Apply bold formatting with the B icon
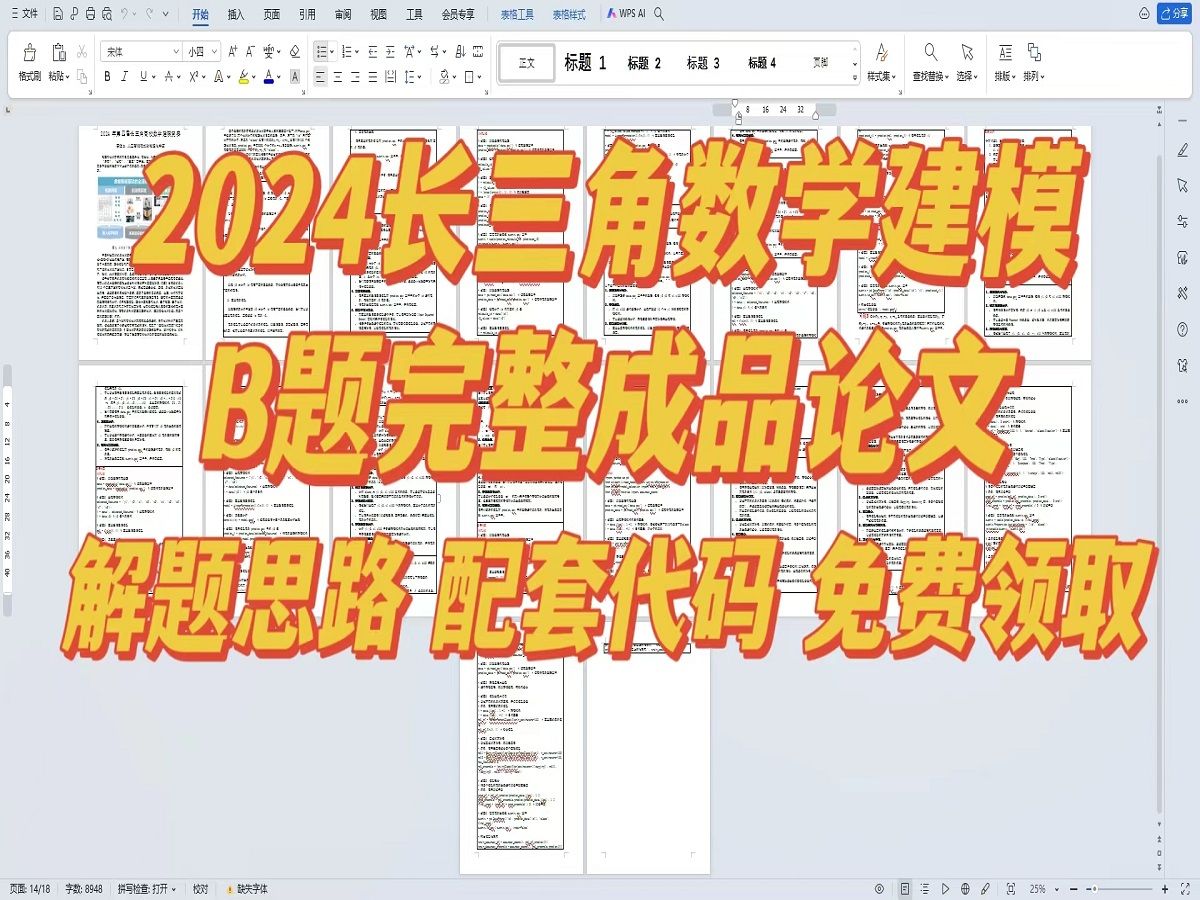This screenshot has height=900, width=1200. pos(107,77)
